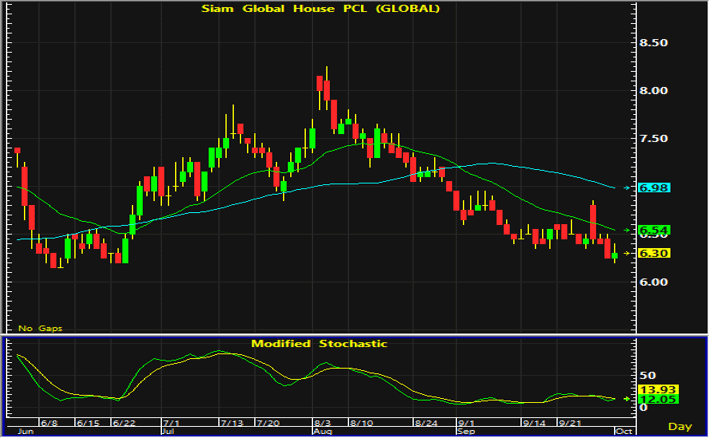Click the 7/1 date axis label
This screenshot has width=710, height=438.
171,423
